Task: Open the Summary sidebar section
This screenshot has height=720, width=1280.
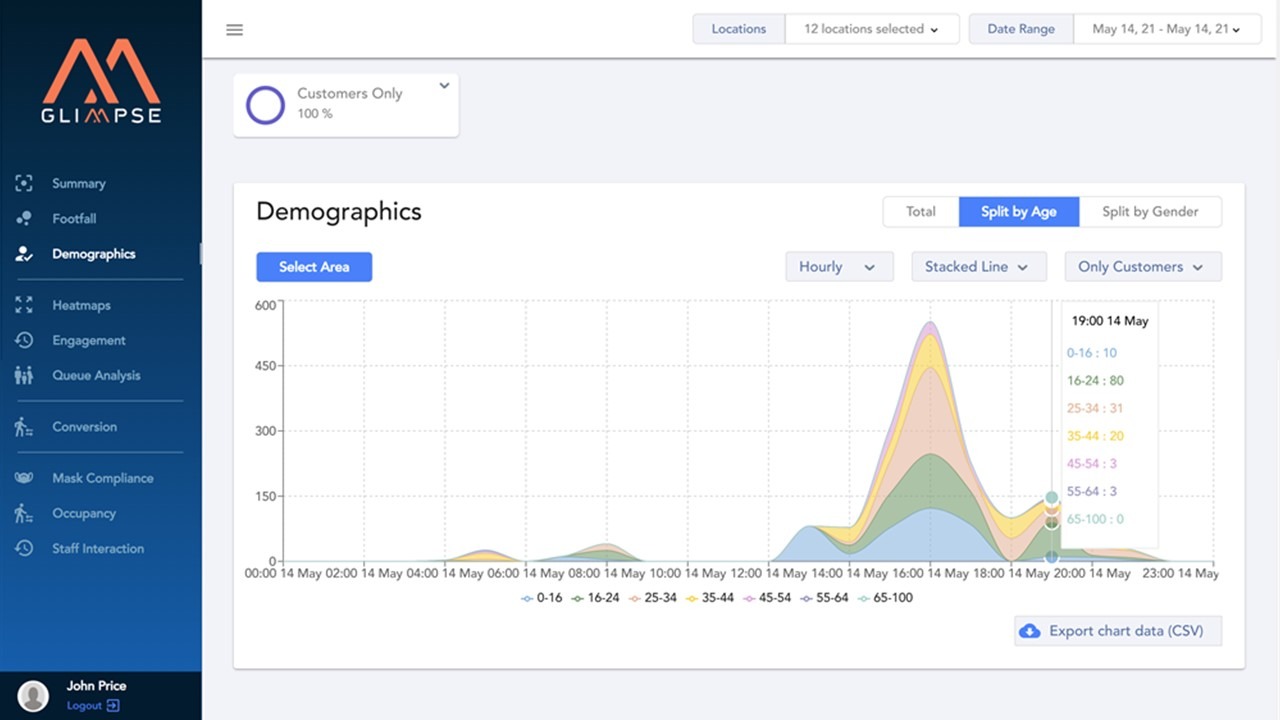Action: (24, 183)
